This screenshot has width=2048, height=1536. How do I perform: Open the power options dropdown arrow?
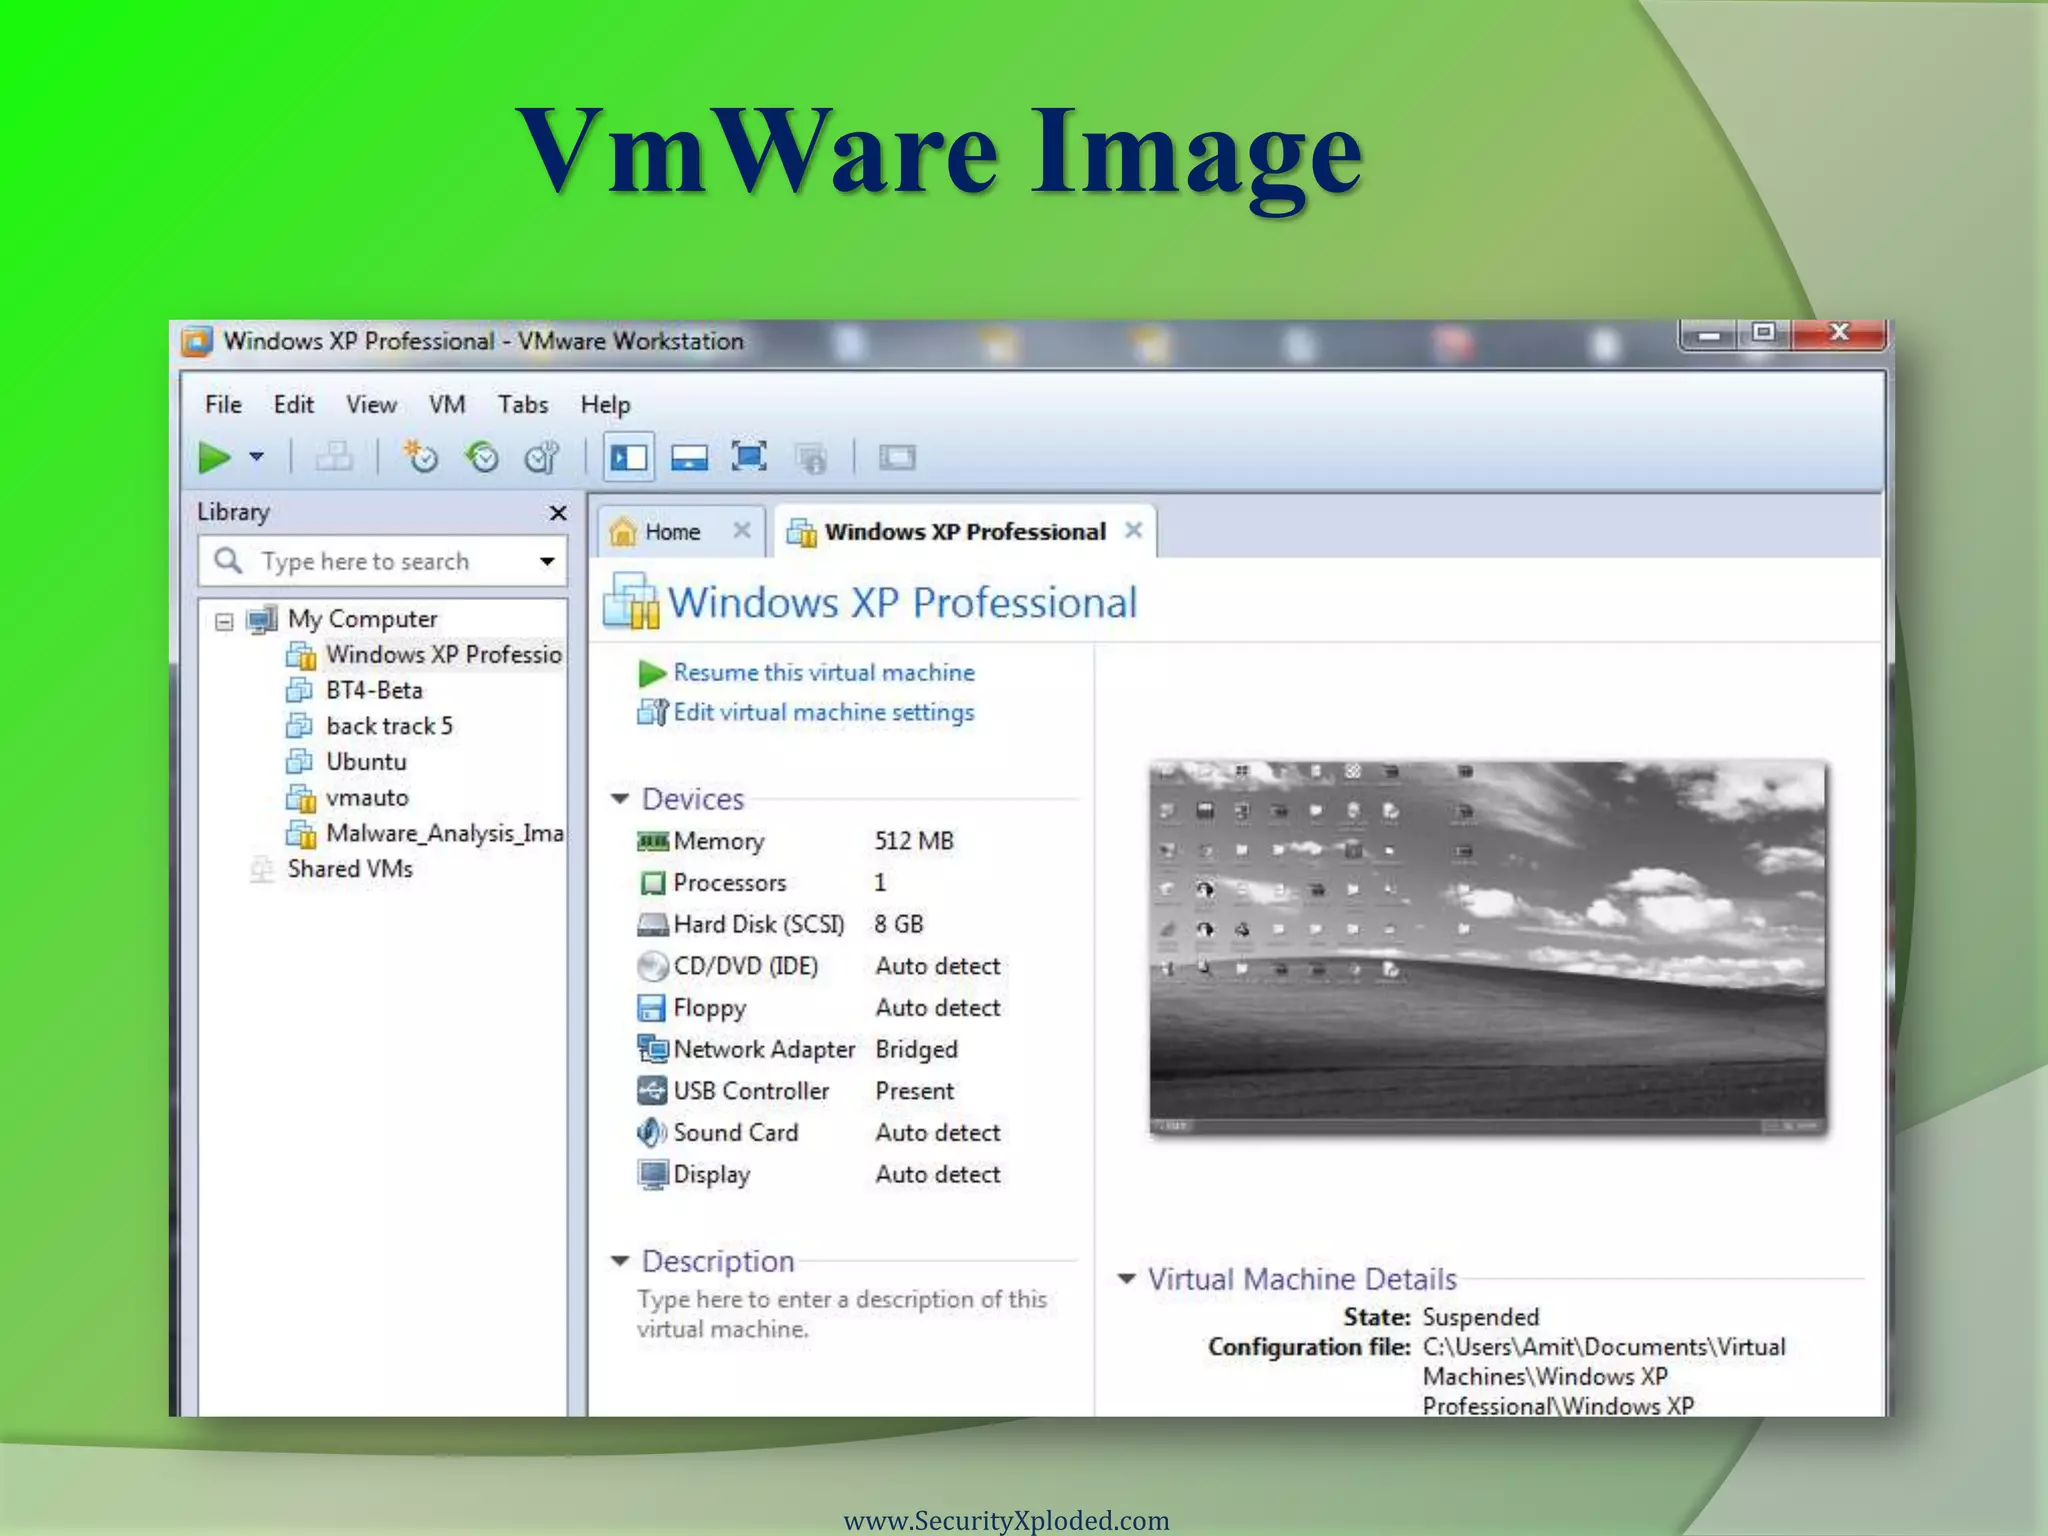click(x=257, y=458)
